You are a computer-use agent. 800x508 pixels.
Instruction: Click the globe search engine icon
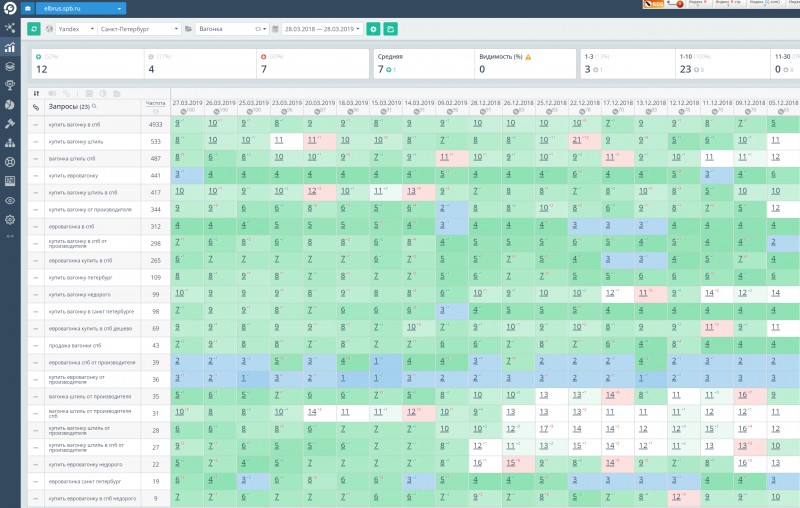click(x=49, y=29)
